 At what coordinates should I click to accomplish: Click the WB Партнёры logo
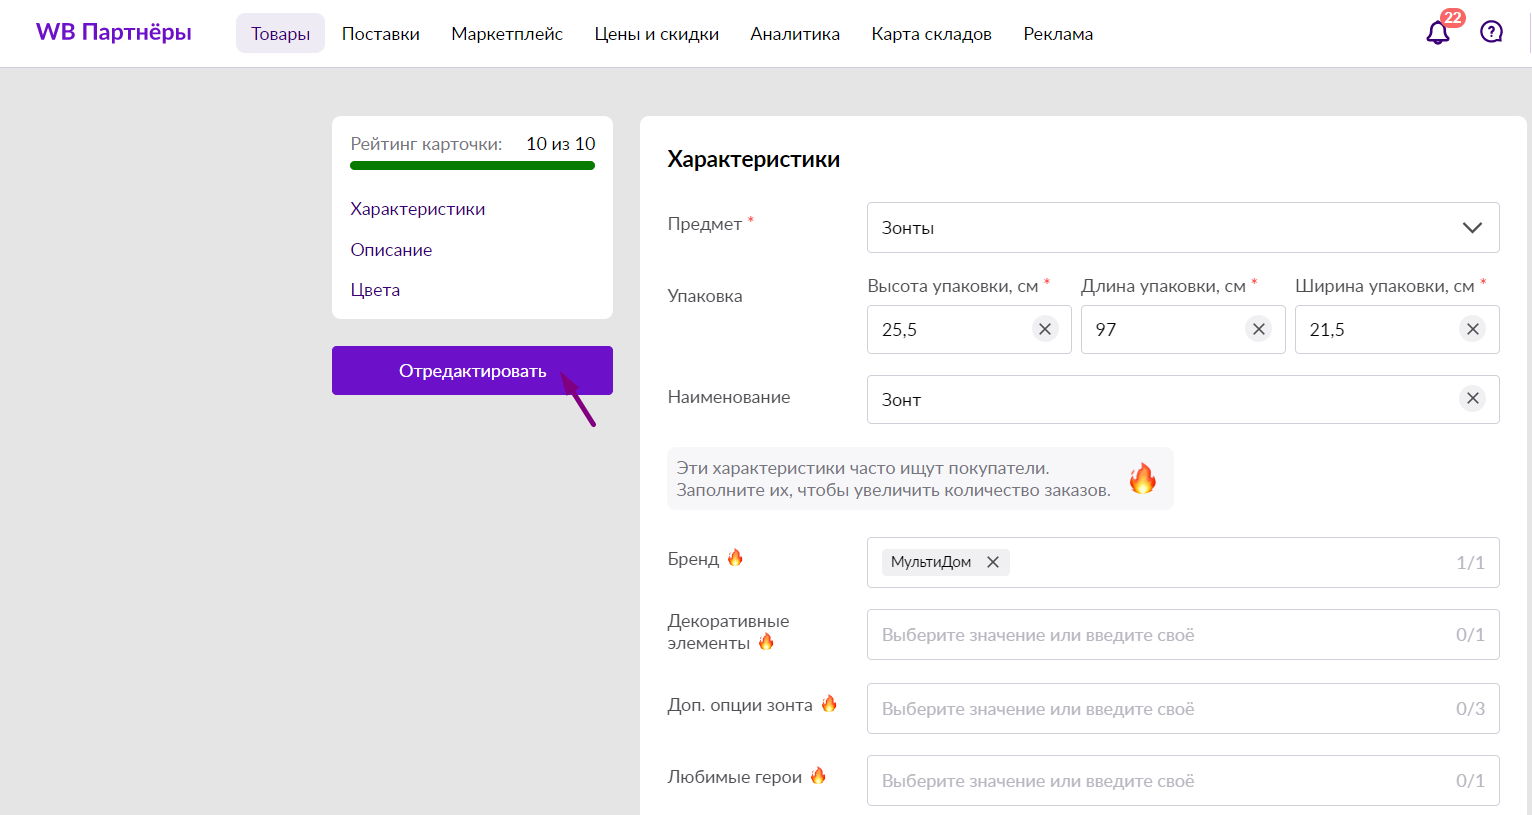pyautogui.click(x=114, y=32)
